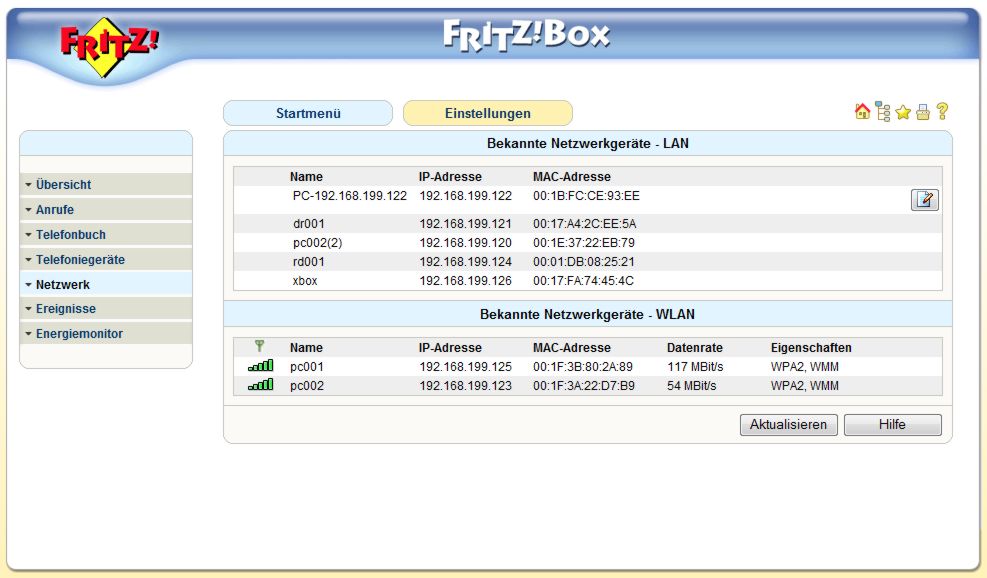The height and width of the screenshot is (578, 987).
Task: Click MAC address 00:1E:37:22:EB:79
Action: click(584, 242)
